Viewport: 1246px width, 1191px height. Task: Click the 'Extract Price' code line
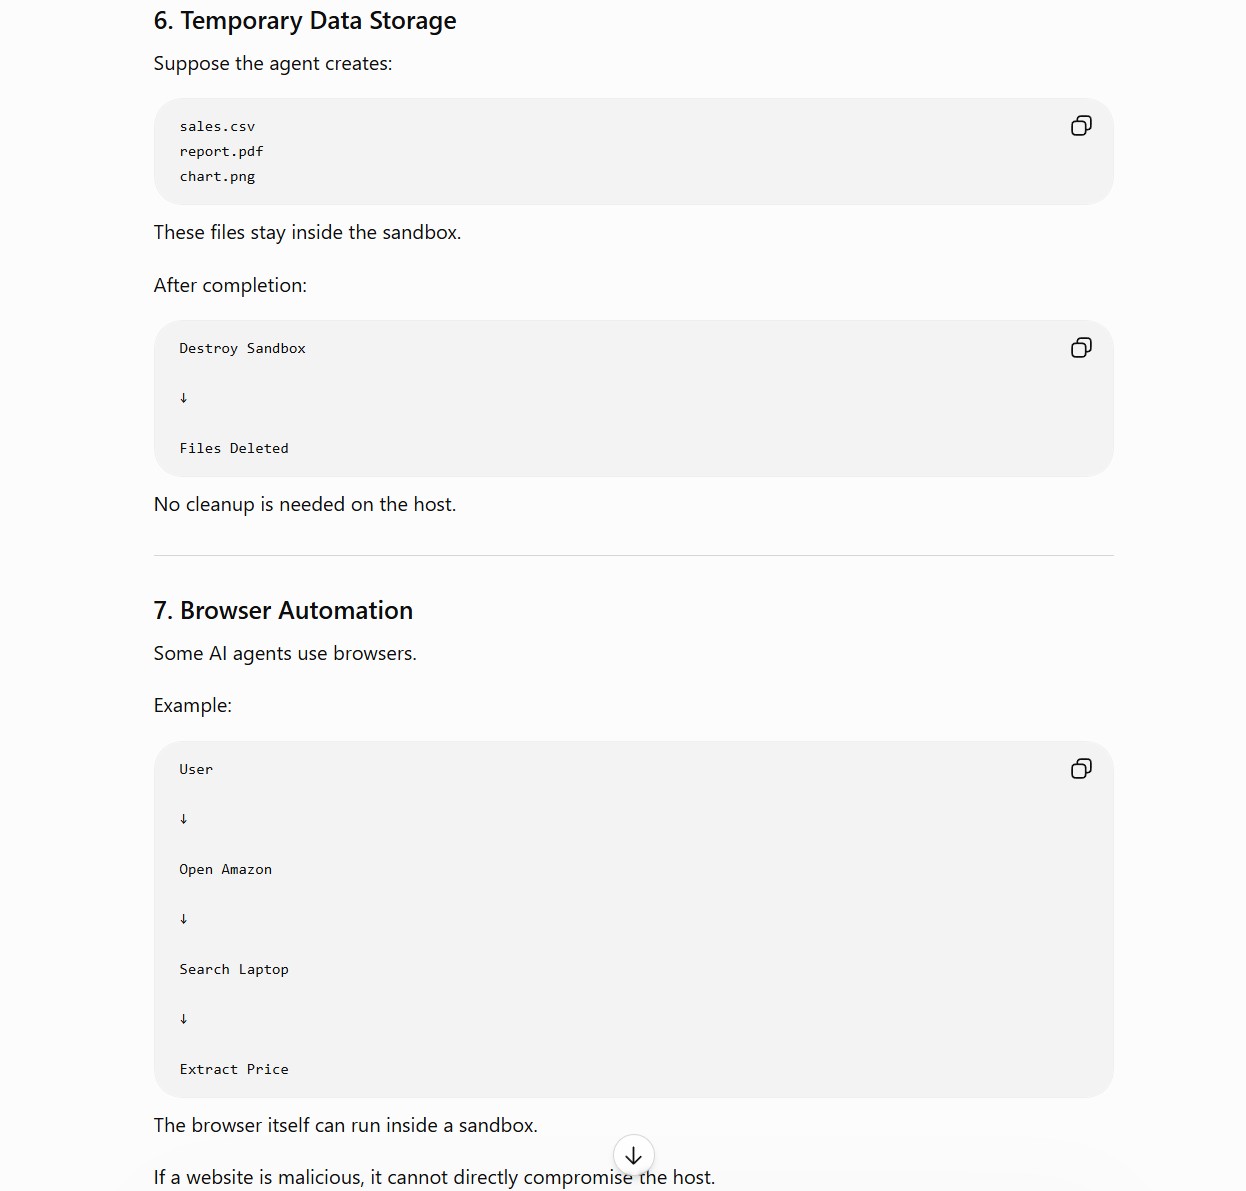[x=234, y=1070]
